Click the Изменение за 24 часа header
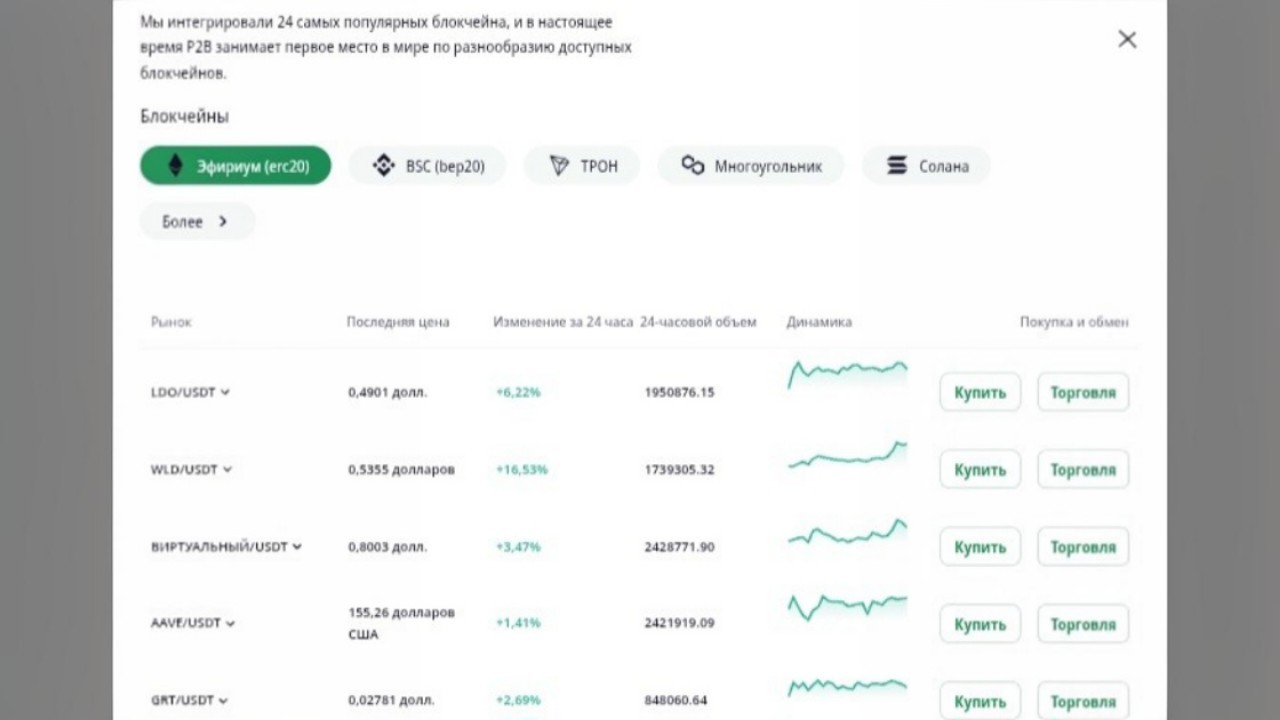The height and width of the screenshot is (720, 1280). point(563,322)
